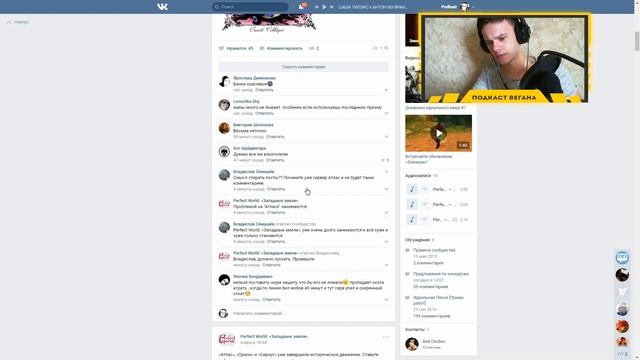Viewport: 640px width, 360px height.
Task: Open Яночка Бондаренко's avatar
Action: point(224,280)
